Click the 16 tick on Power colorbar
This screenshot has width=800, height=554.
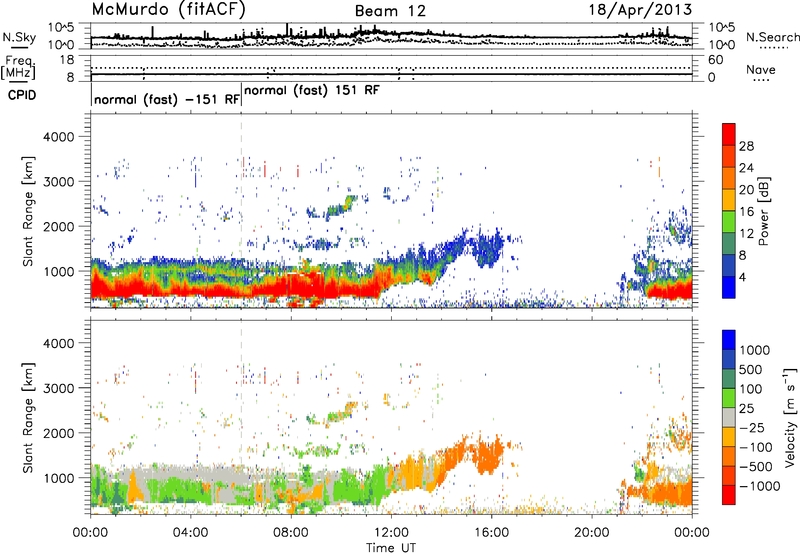click(746, 212)
